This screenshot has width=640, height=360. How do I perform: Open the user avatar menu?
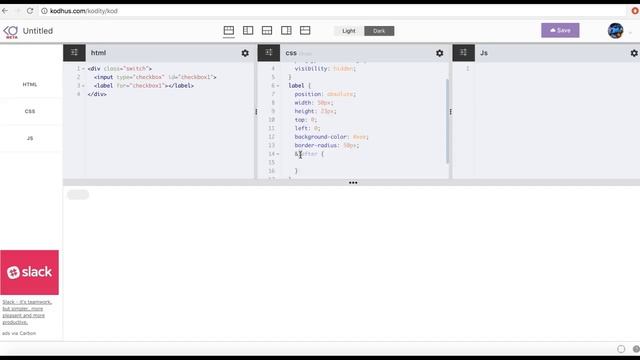[x=616, y=31]
